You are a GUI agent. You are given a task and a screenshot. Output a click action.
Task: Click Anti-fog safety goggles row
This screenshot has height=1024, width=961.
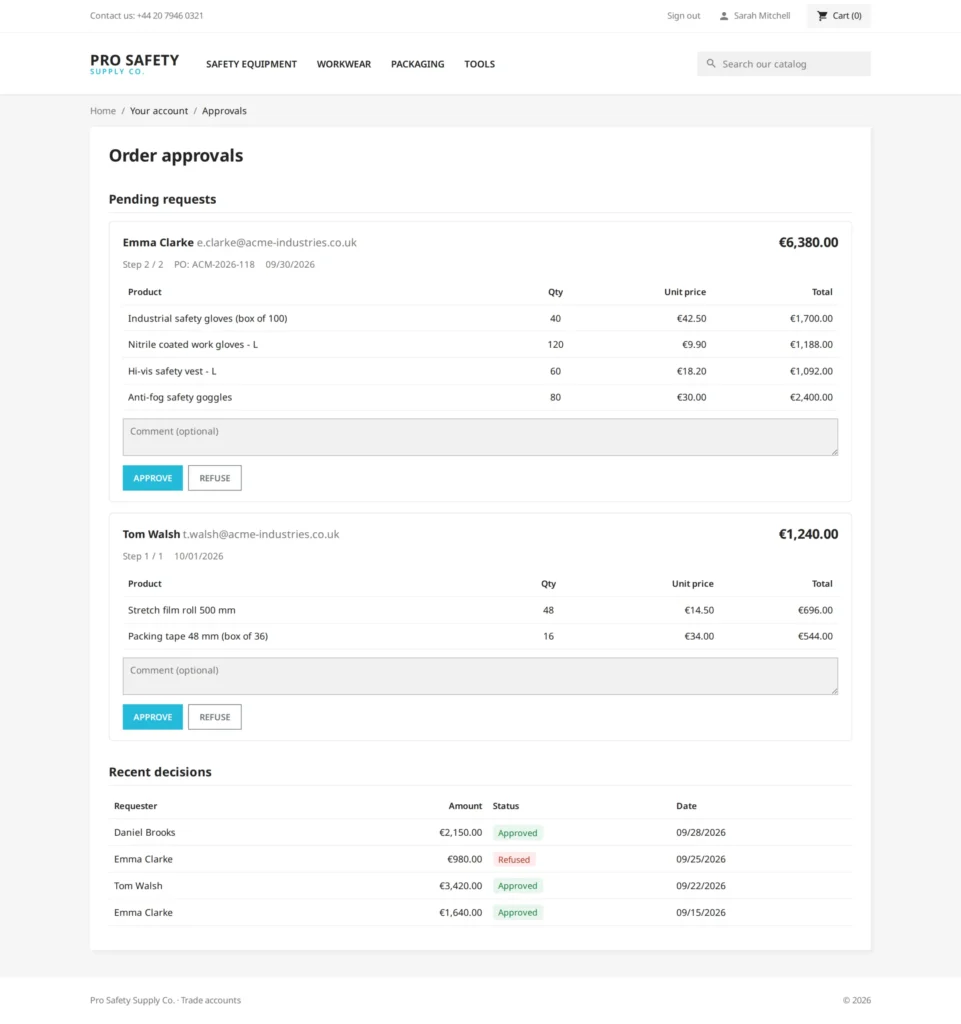click(x=480, y=397)
